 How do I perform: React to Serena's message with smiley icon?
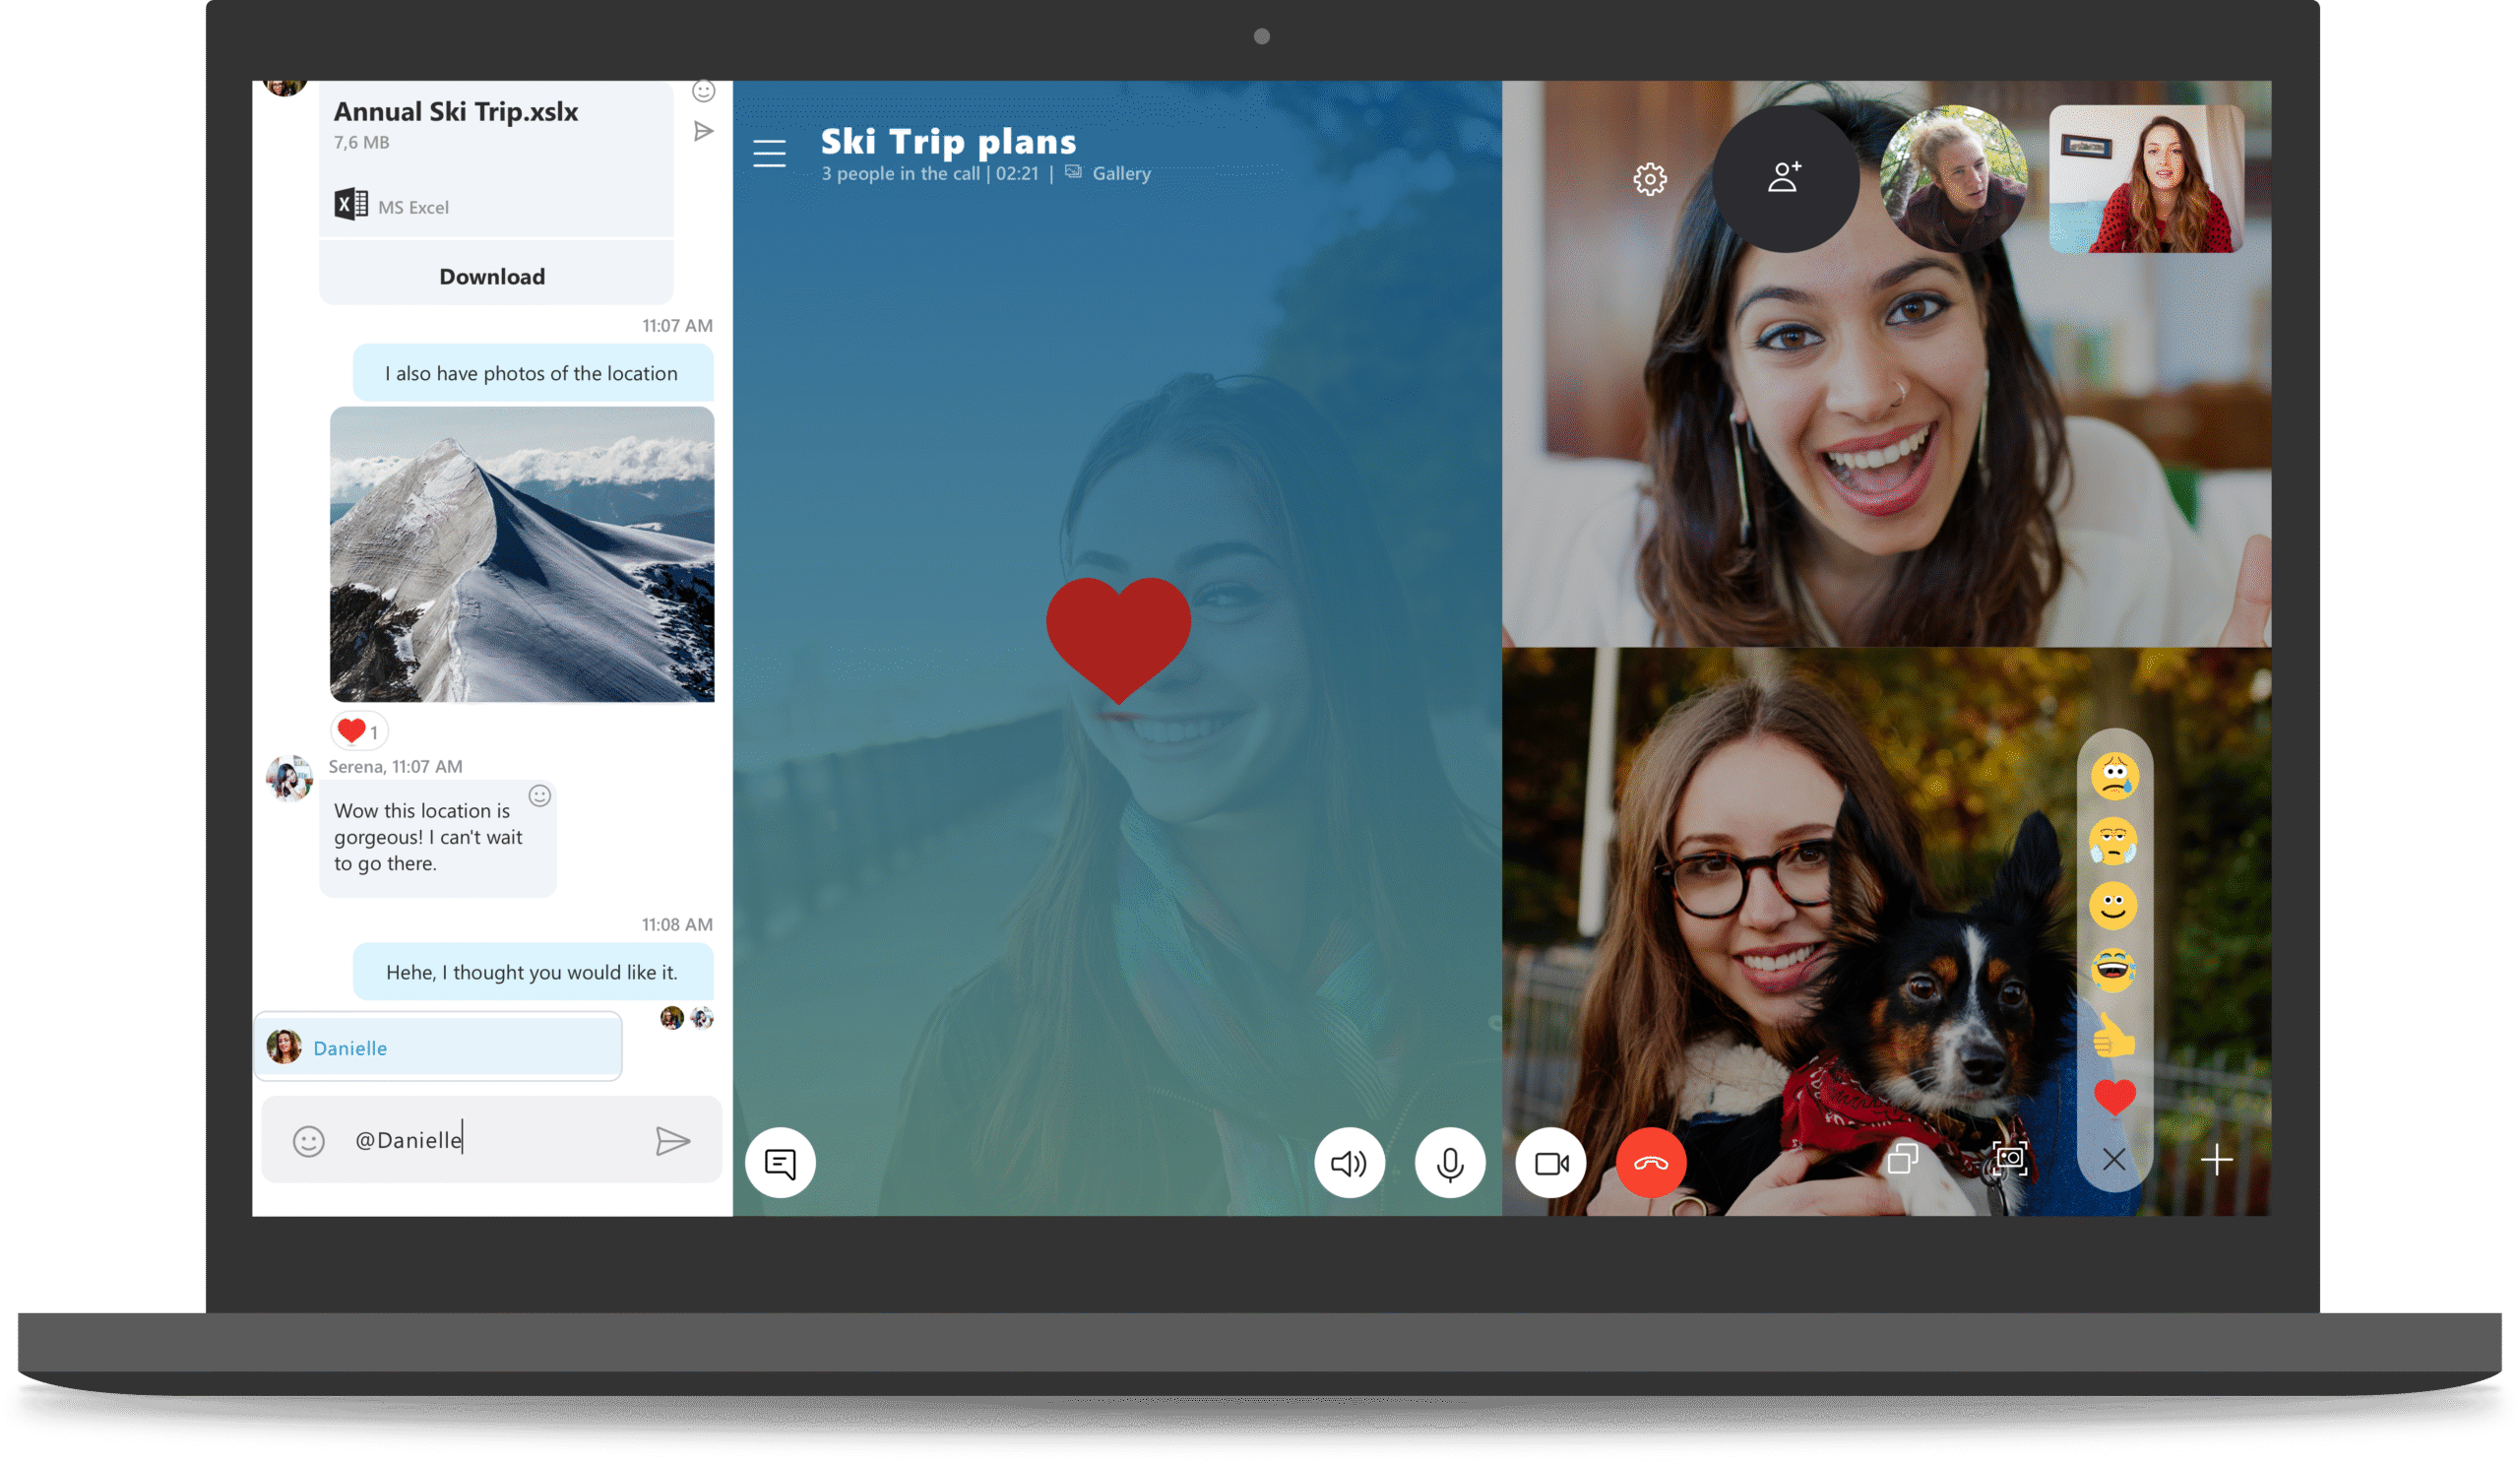click(540, 796)
